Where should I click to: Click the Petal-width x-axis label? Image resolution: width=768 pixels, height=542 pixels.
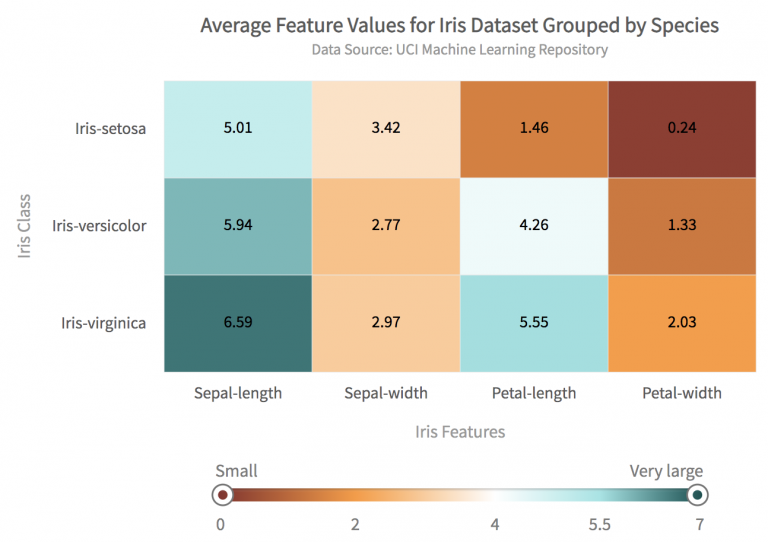(682, 393)
